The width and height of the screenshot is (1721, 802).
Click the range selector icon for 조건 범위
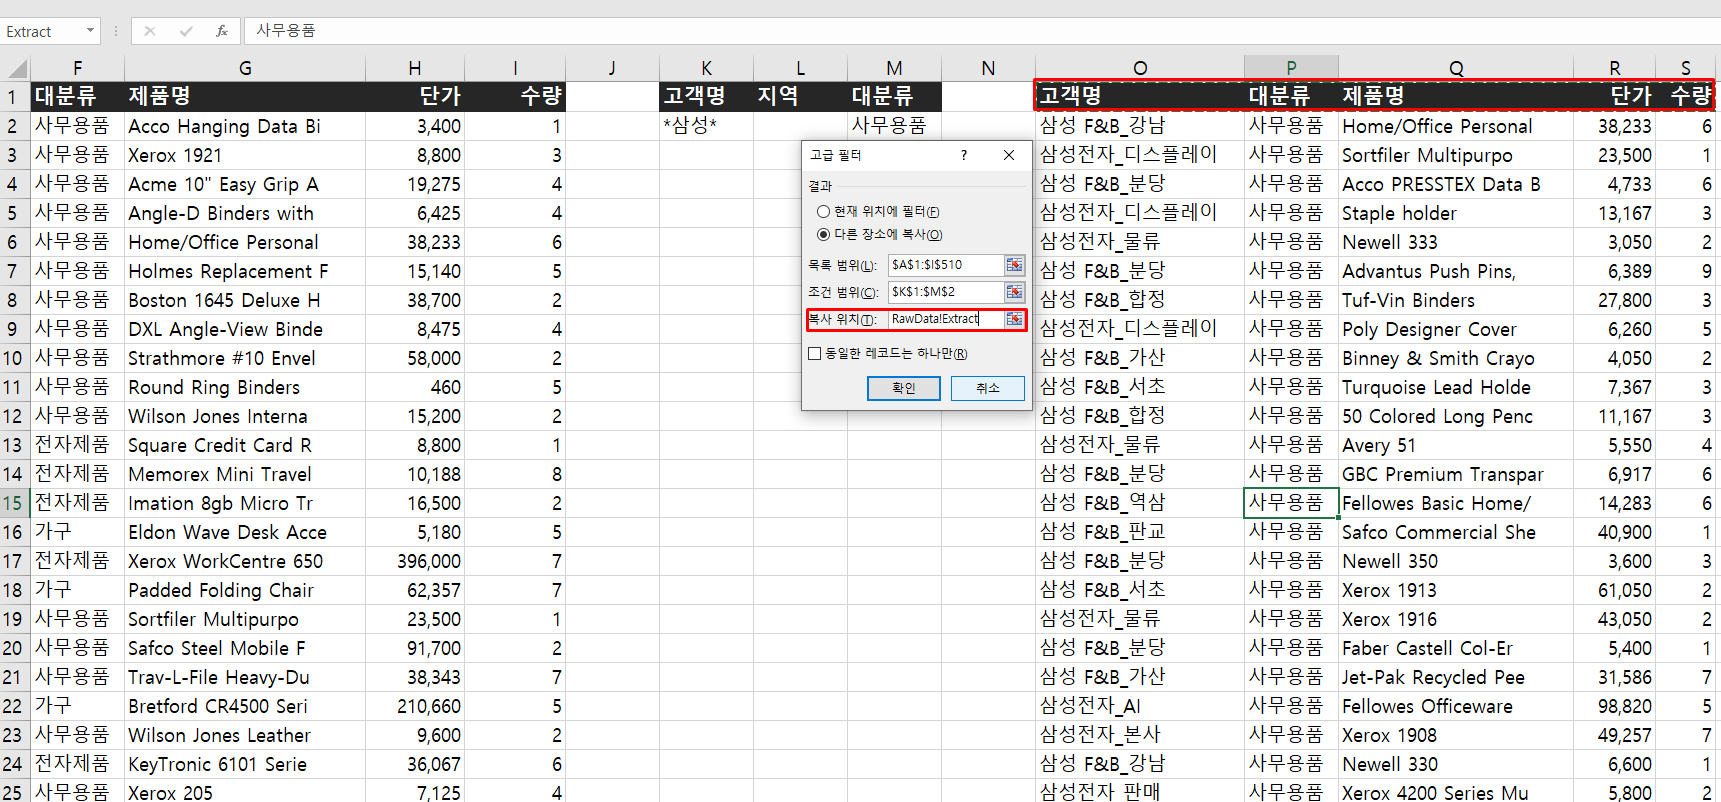click(x=1014, y=292)
